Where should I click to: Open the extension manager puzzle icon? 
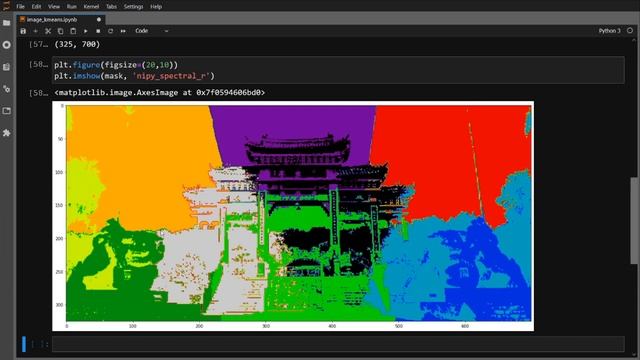(x=7, y=133)
